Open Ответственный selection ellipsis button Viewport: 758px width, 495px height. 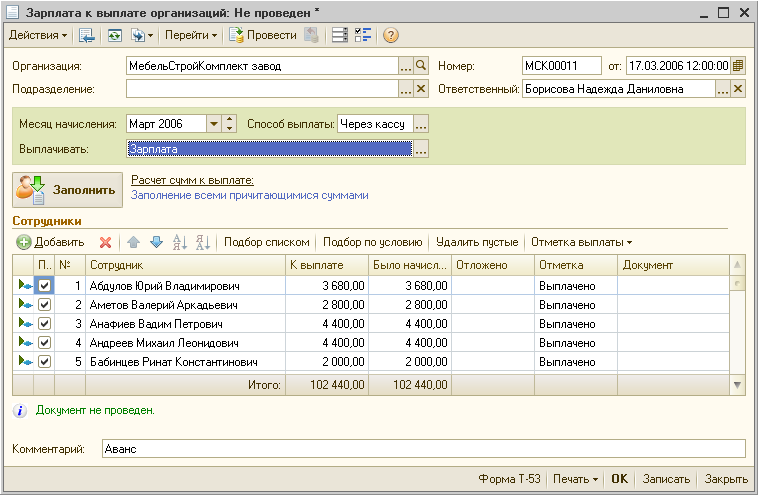pos(722,89)
